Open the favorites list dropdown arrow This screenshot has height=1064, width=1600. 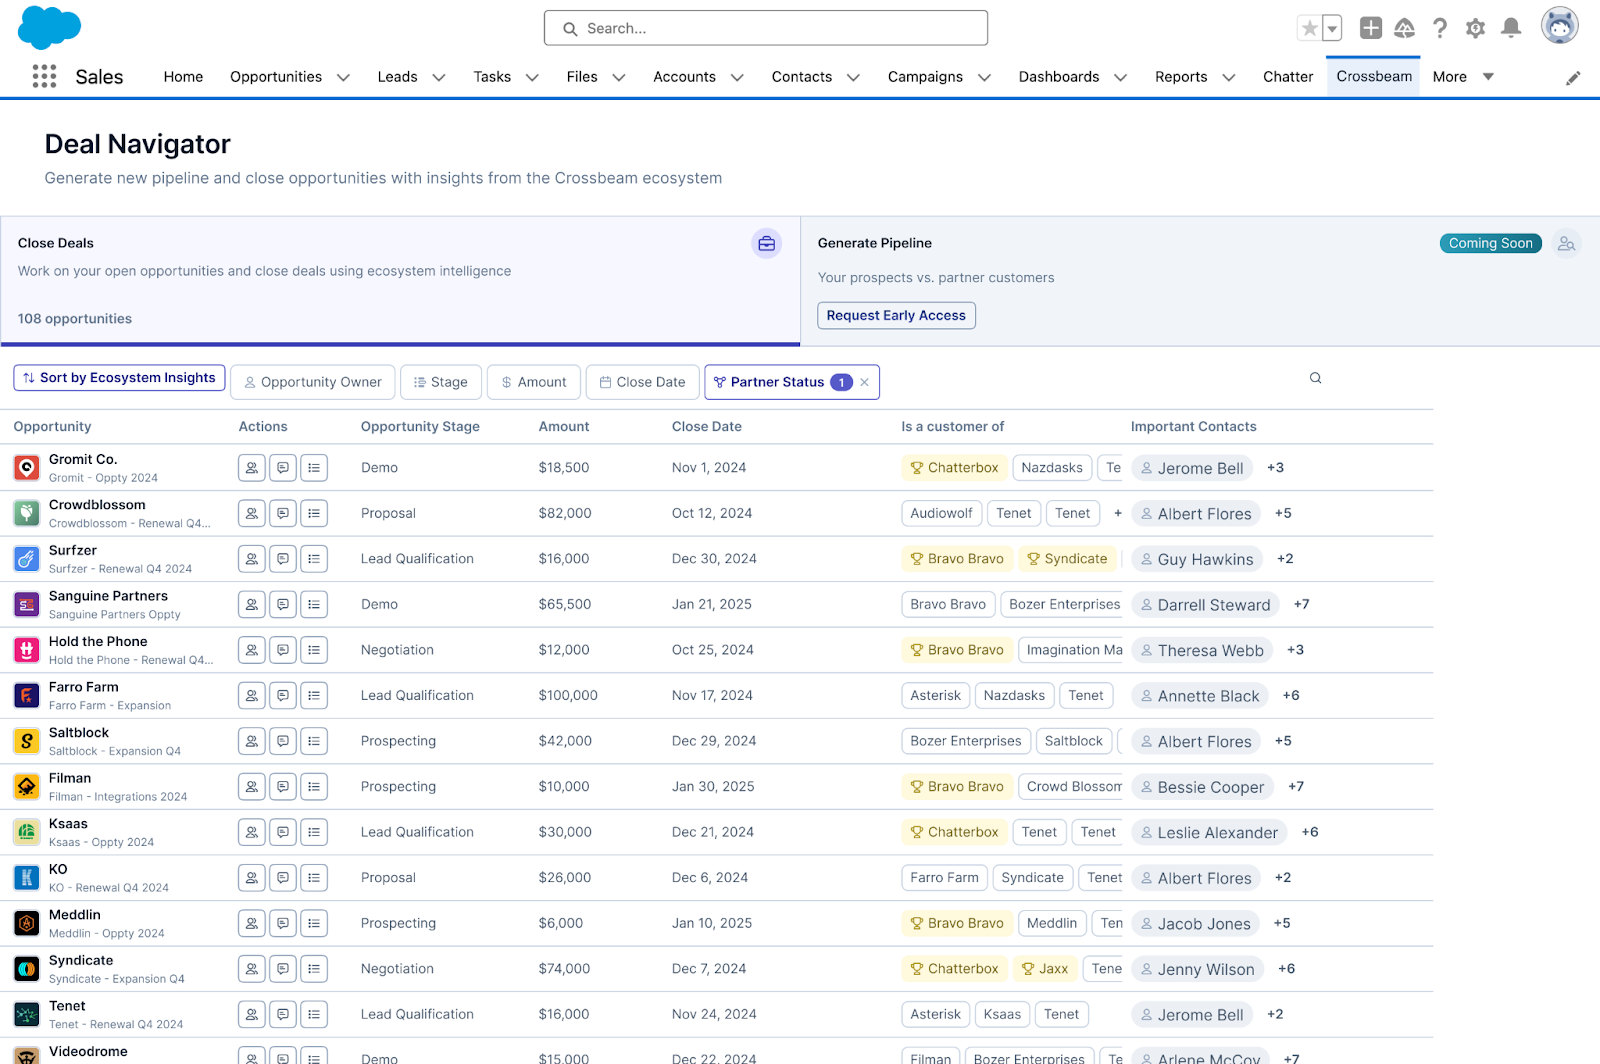pyautogui.click(x=1332, y=28)
